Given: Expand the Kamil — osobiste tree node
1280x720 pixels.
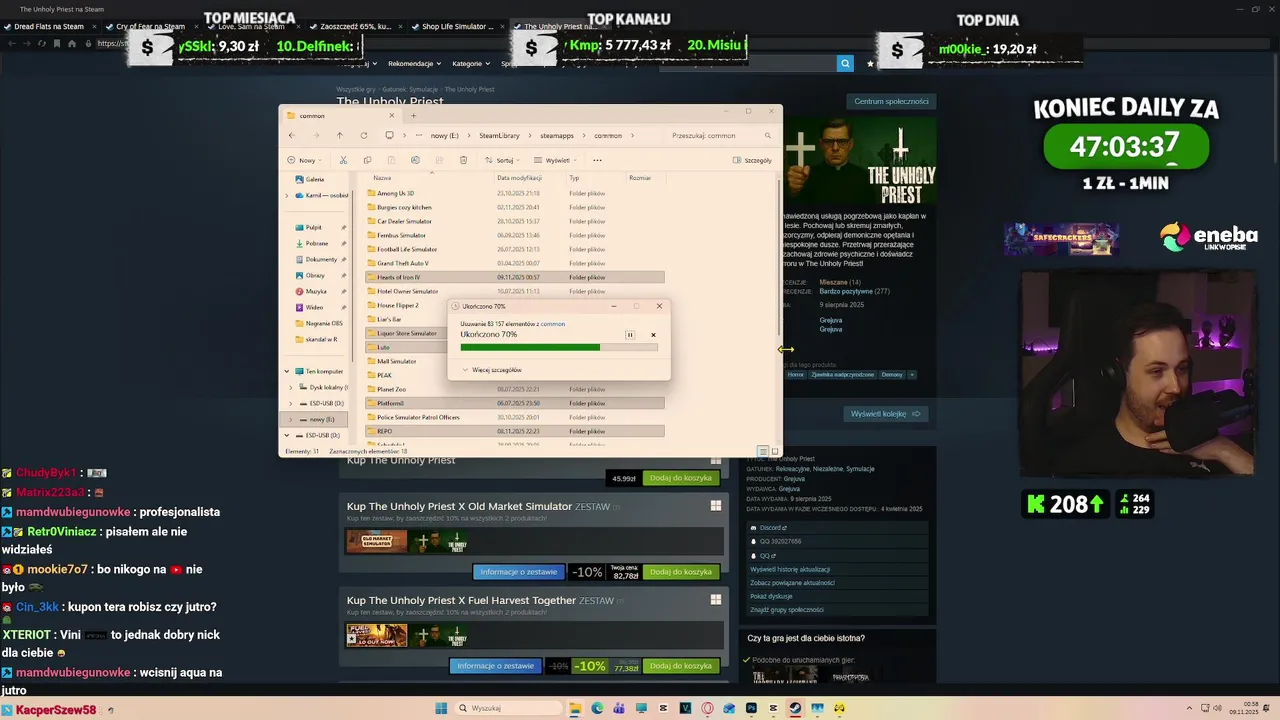Looking at the screenshot, I should pos(287,195).
